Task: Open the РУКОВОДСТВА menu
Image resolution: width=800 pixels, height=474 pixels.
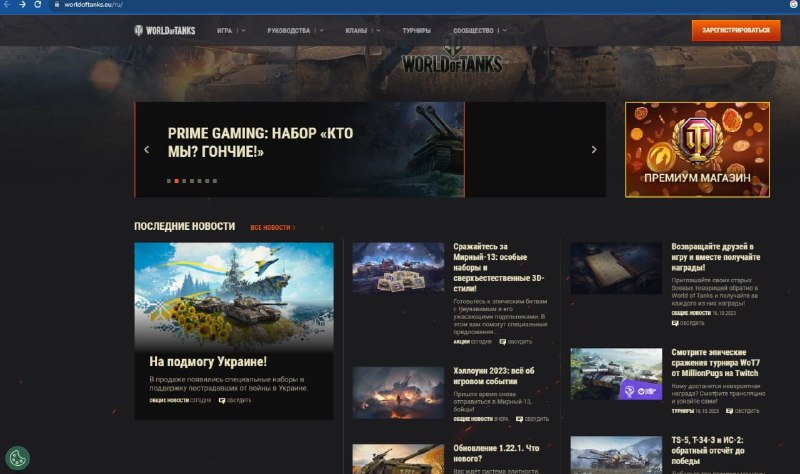Action: (x=288, y=31)
